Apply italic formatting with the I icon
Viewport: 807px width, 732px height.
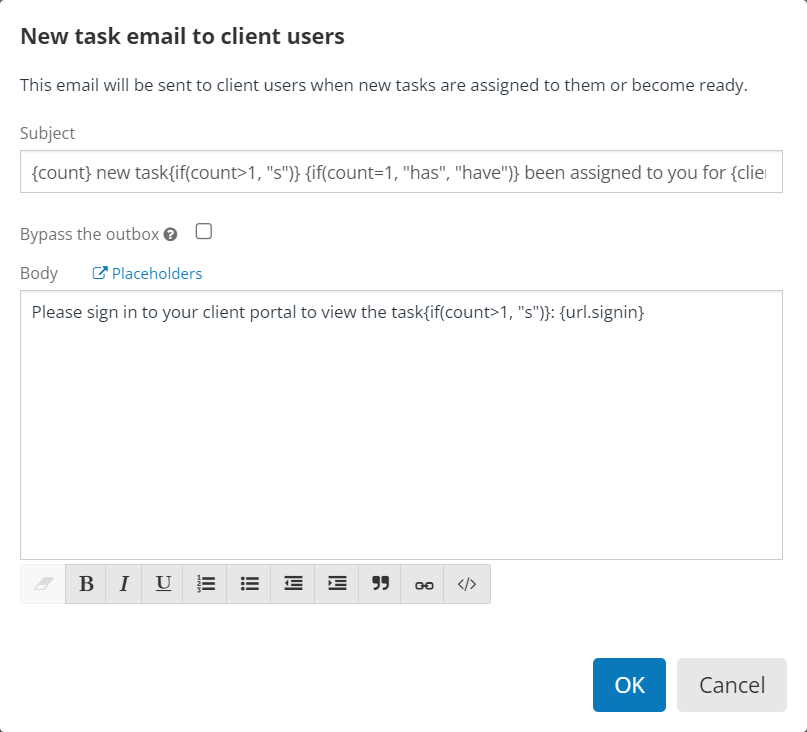124,584
